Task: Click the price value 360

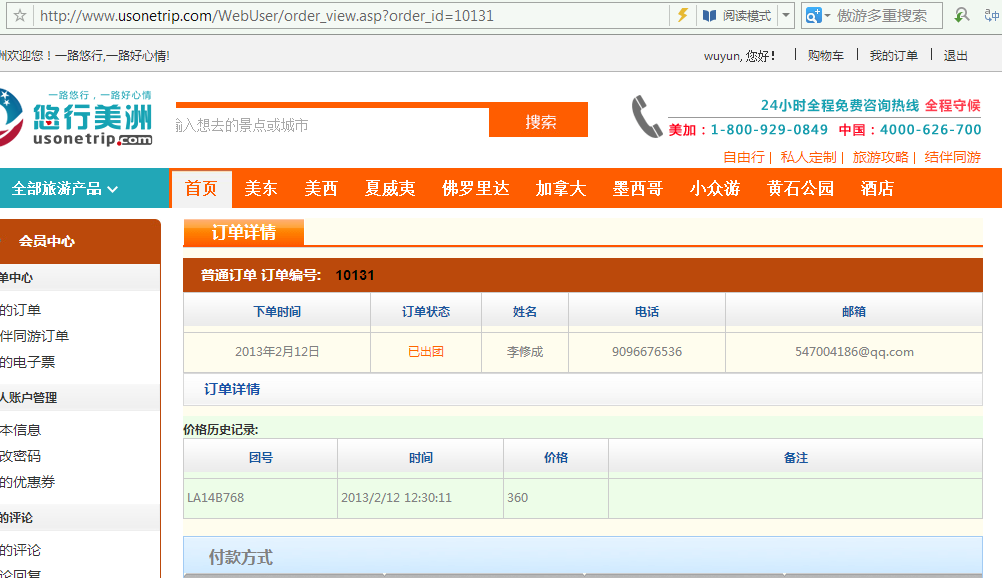Action: [x=518, y=497]
